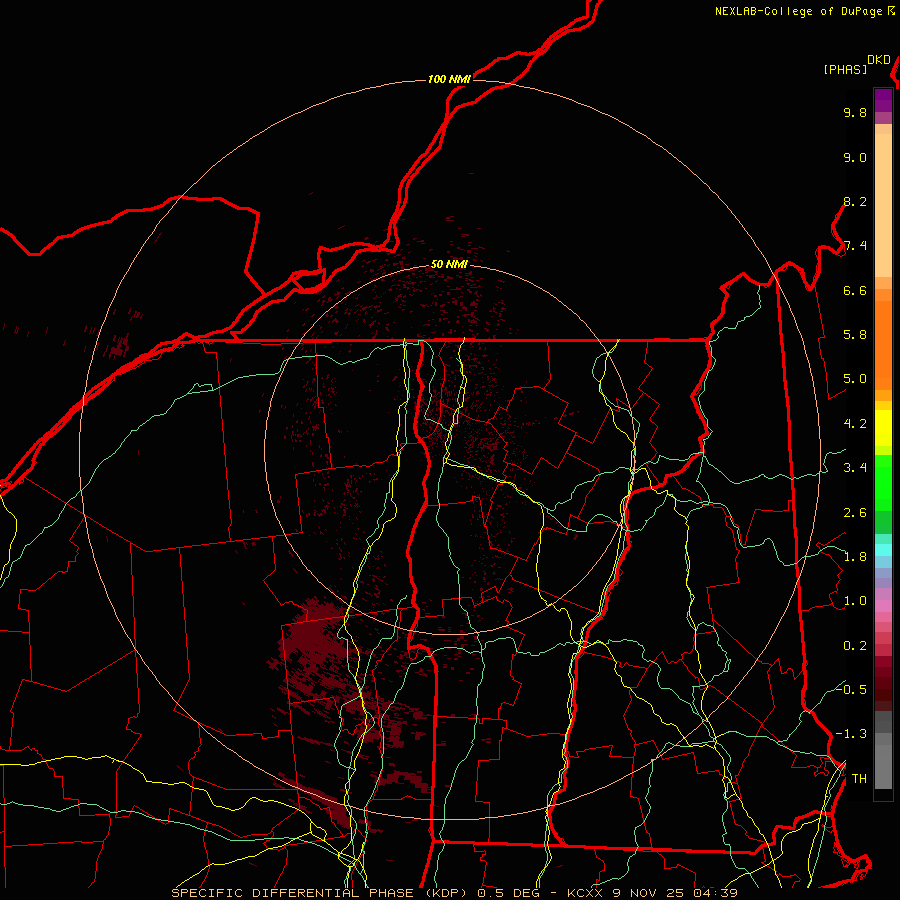
Task: Click the 1.0 scale value
Action: click(x=855, y=601)
